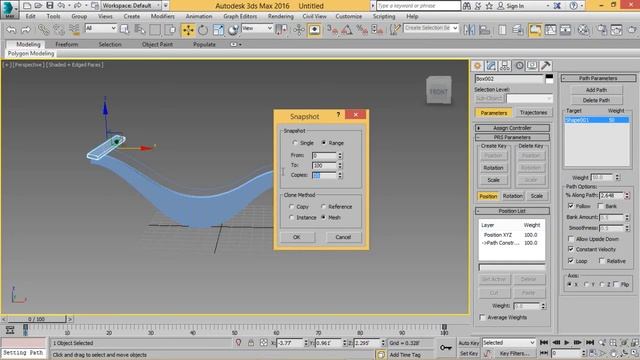Toggle the Follow checkbox
The width and height of the screenshot is (640, 360).
coord(571,206)
